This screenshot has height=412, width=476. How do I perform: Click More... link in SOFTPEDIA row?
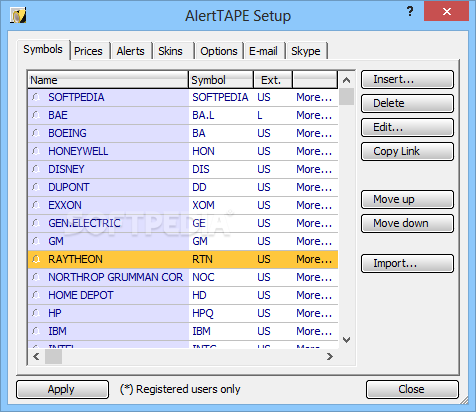pos(314,97)
